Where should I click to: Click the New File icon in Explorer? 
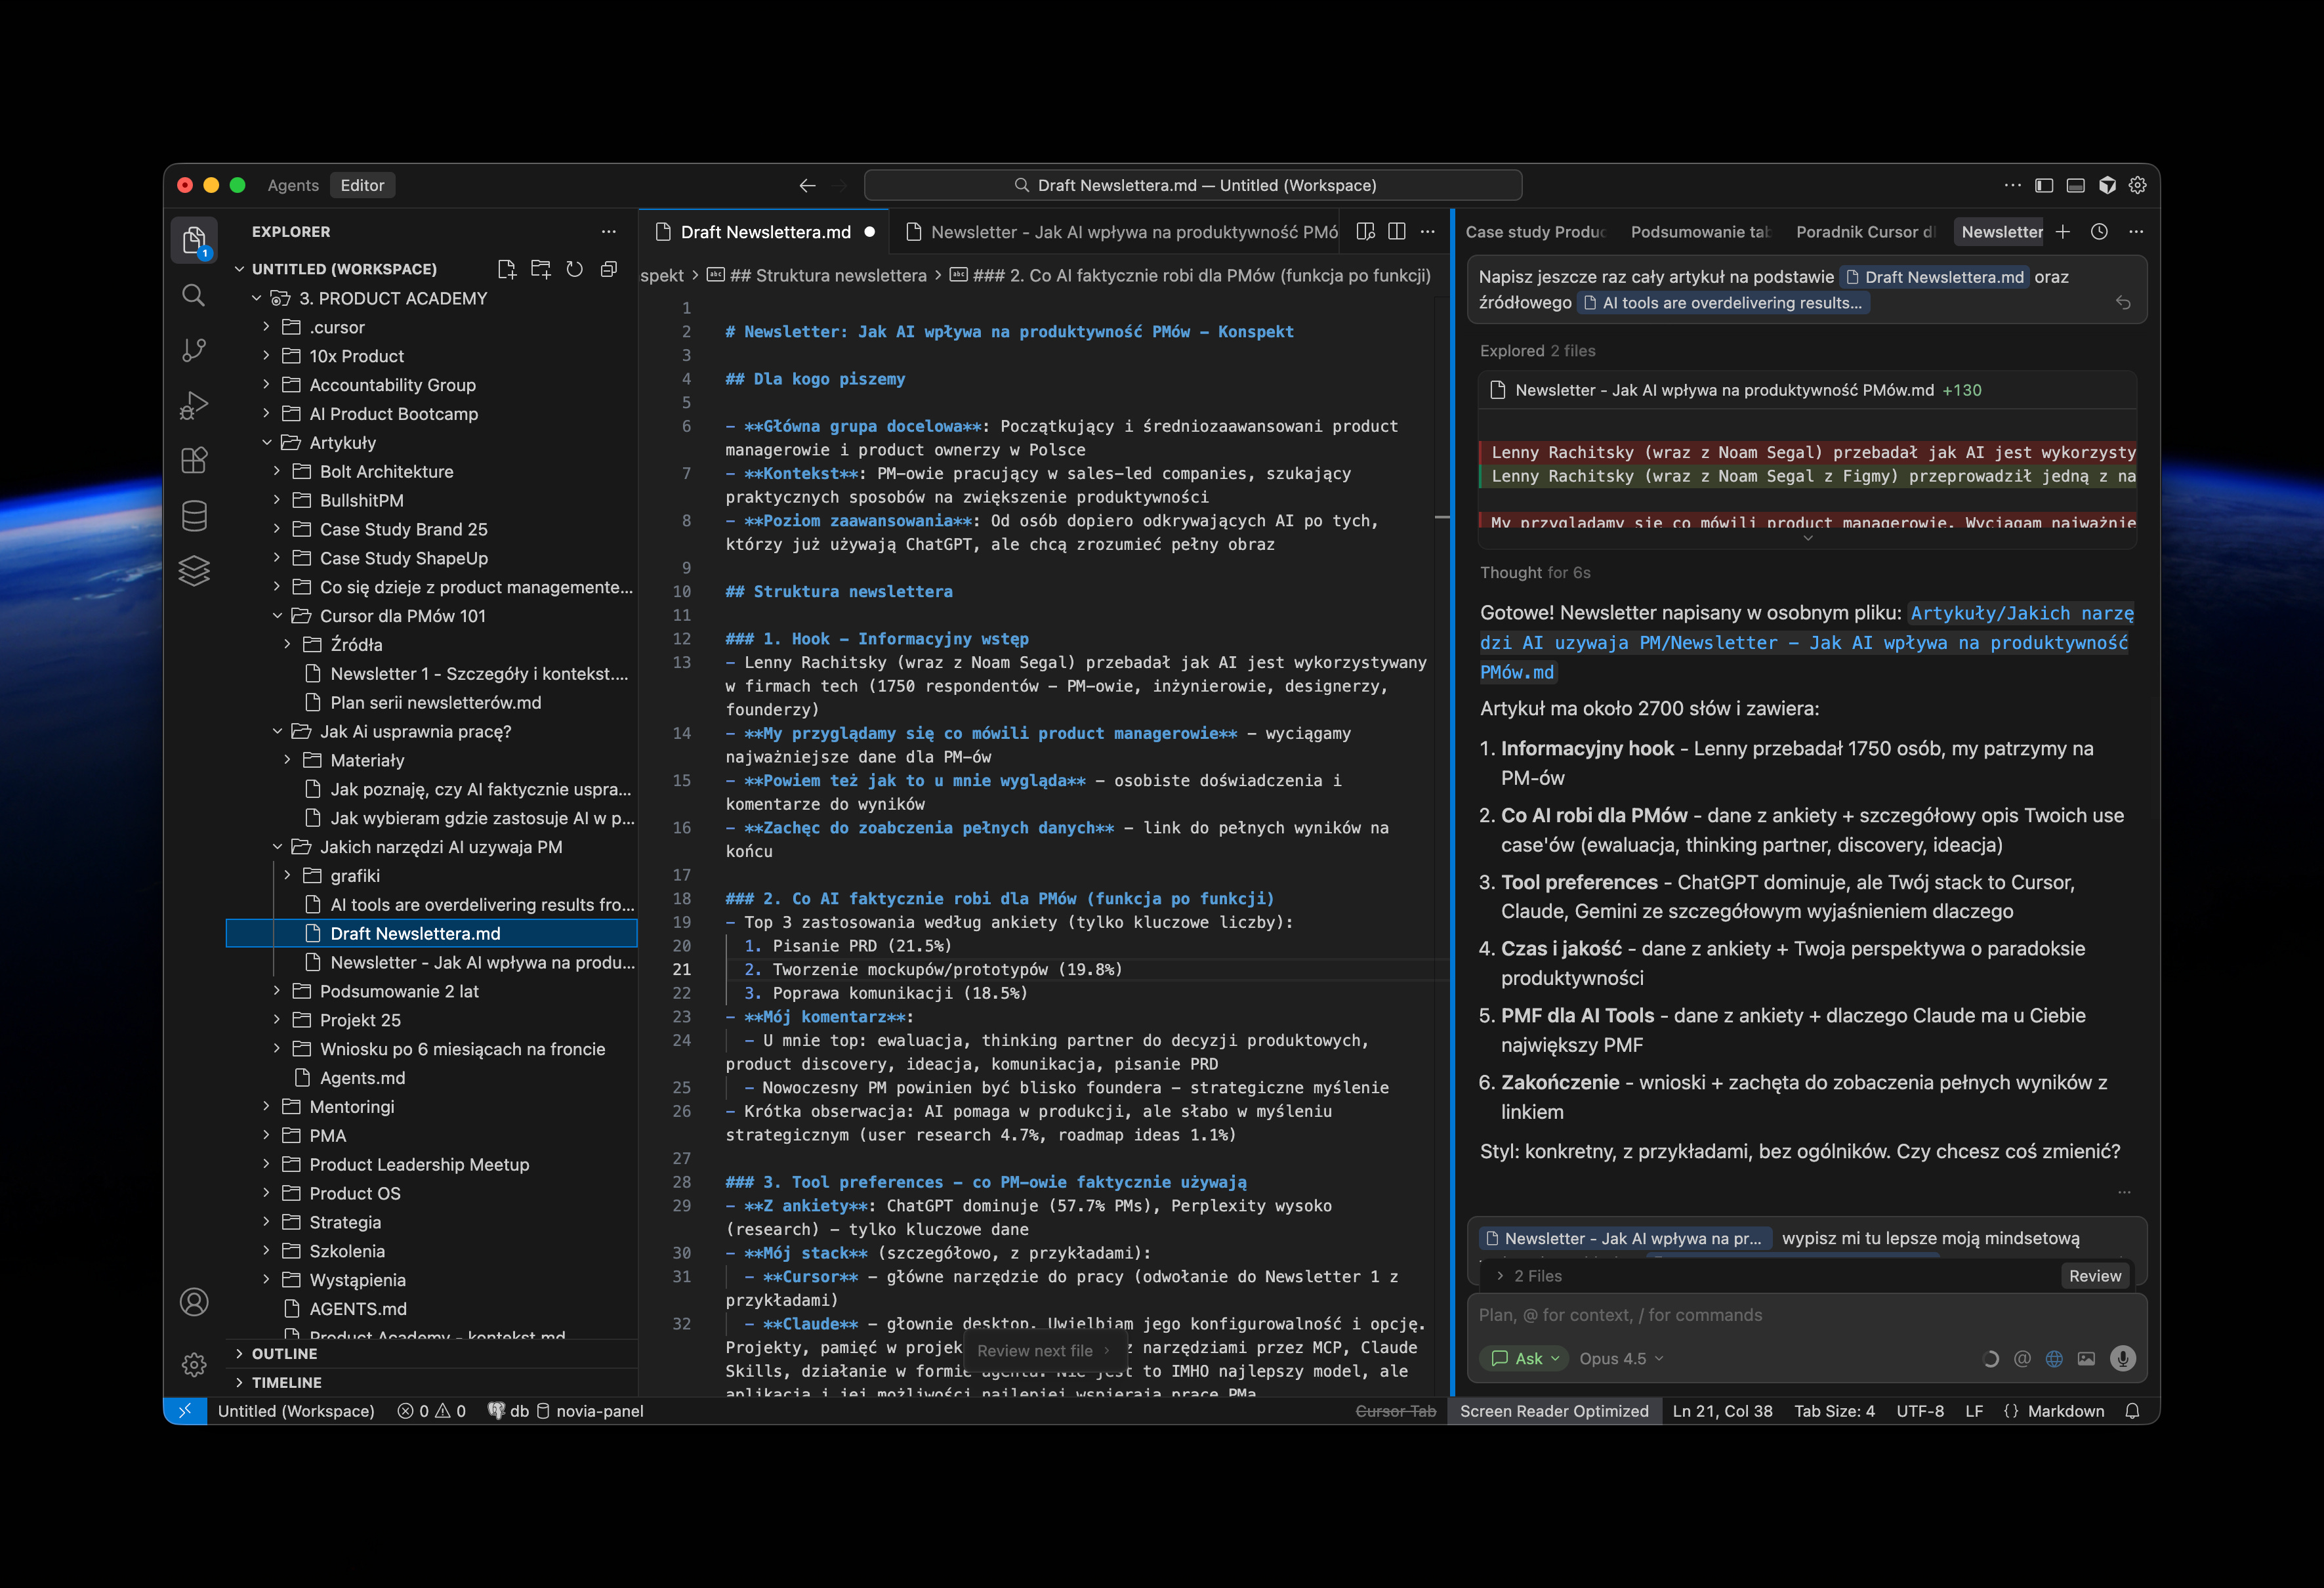tap(507, 269)
